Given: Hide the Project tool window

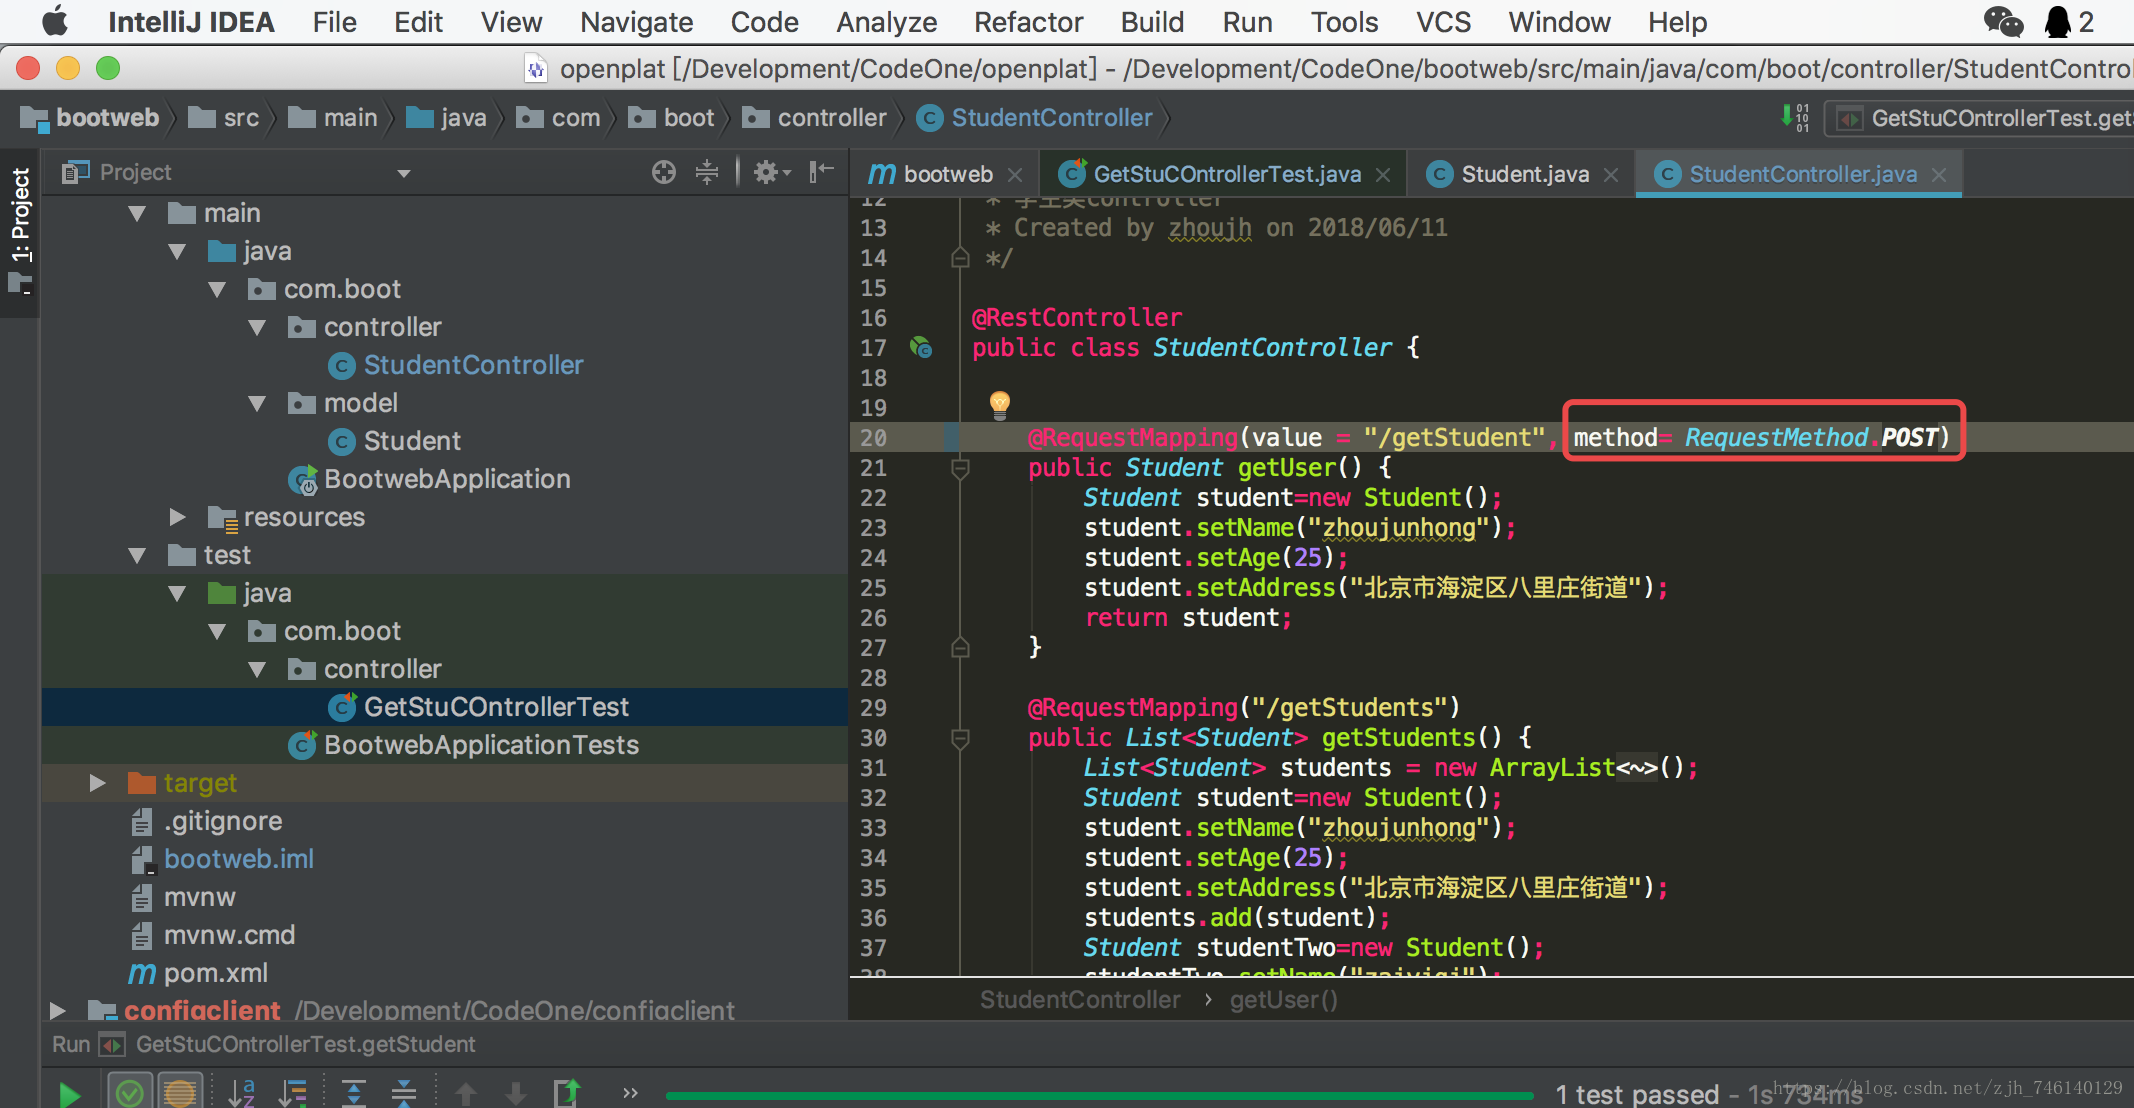Looking at the screenshot, I should [x=821, y=172].
